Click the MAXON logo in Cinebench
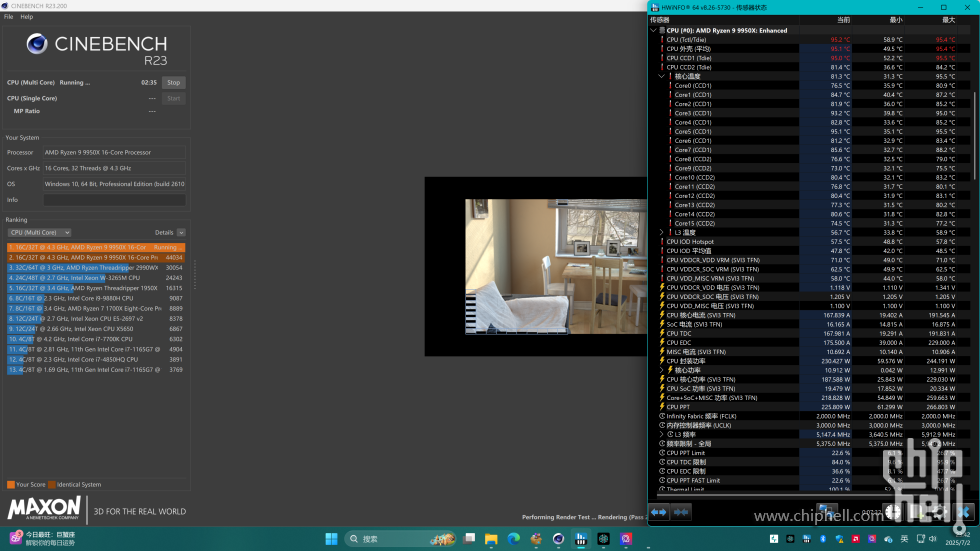980x551 pixels. pyautogui.click(x=44, y=508)
